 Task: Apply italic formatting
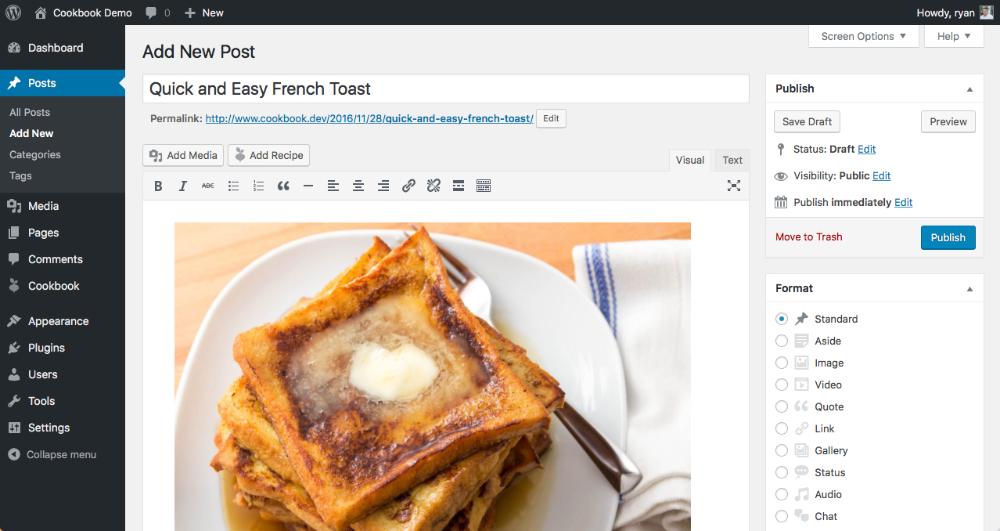pyautogui.click(x=183, y=185)
